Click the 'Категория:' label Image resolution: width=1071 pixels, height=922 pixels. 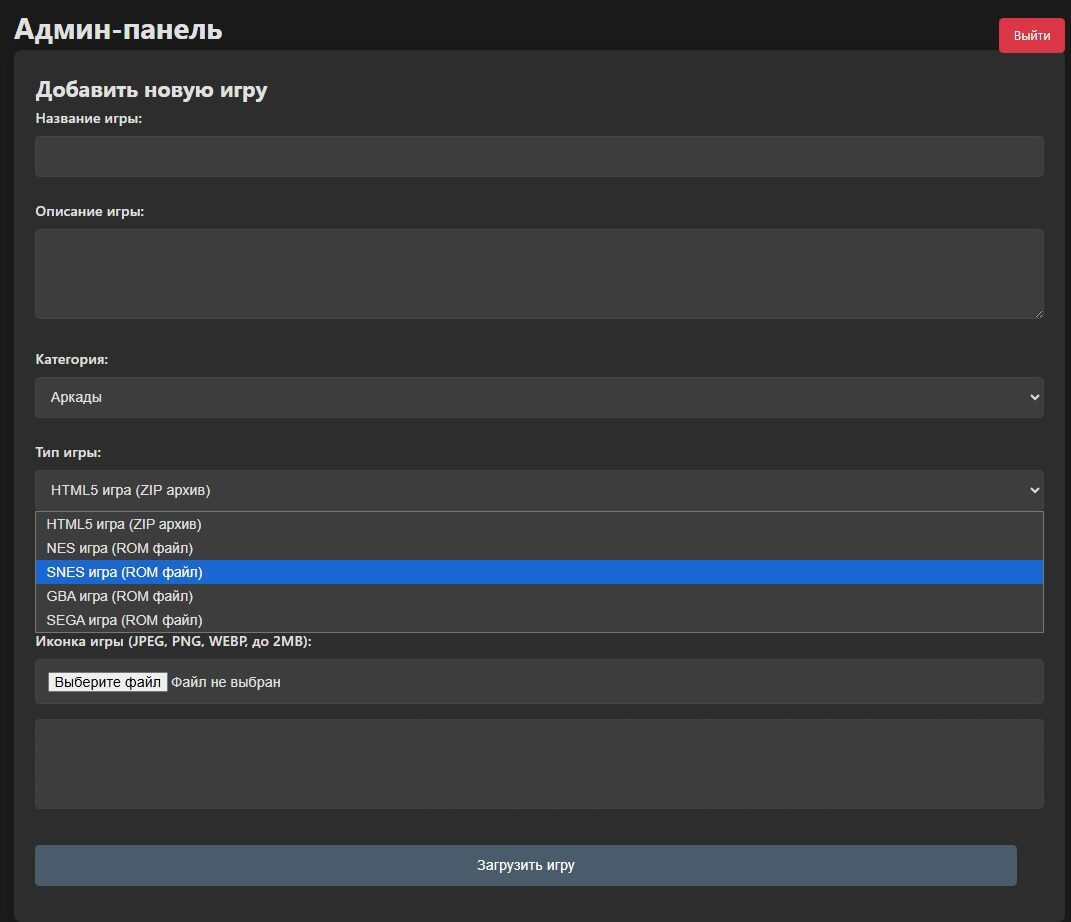click(72, 359)
